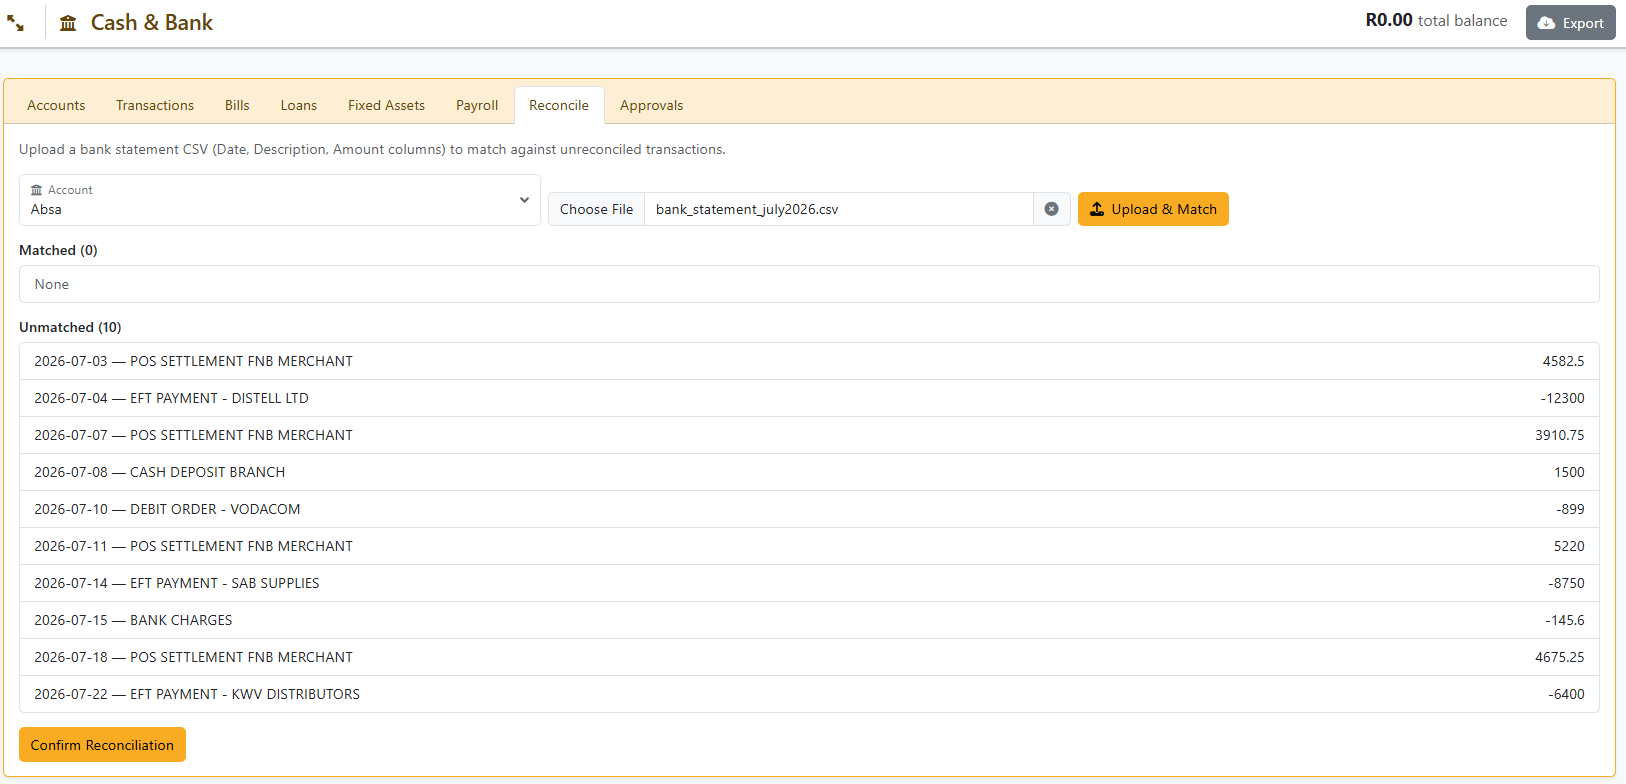Click the small bank icon in Account field
Image resolution: width=1626 pixels, height=784 pixels.
click(x=37, y=190)
